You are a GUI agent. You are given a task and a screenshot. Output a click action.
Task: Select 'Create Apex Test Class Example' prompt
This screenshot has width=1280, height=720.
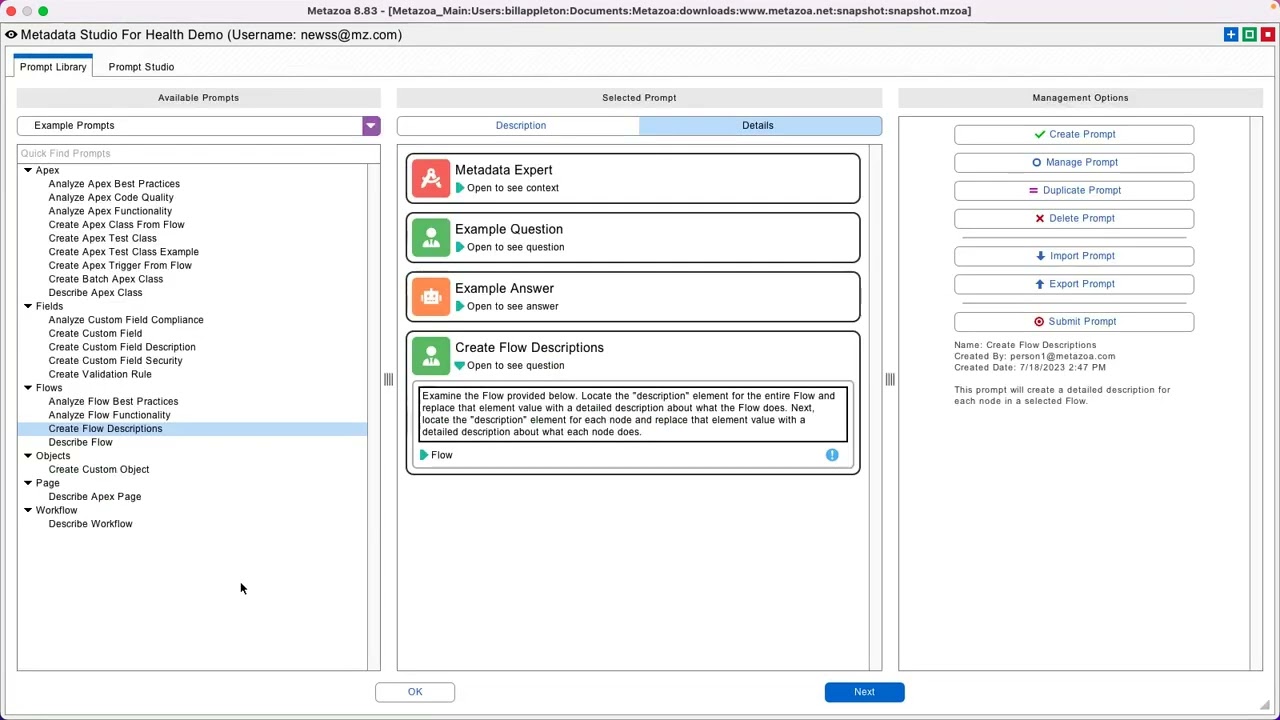[x=123, y=252]
